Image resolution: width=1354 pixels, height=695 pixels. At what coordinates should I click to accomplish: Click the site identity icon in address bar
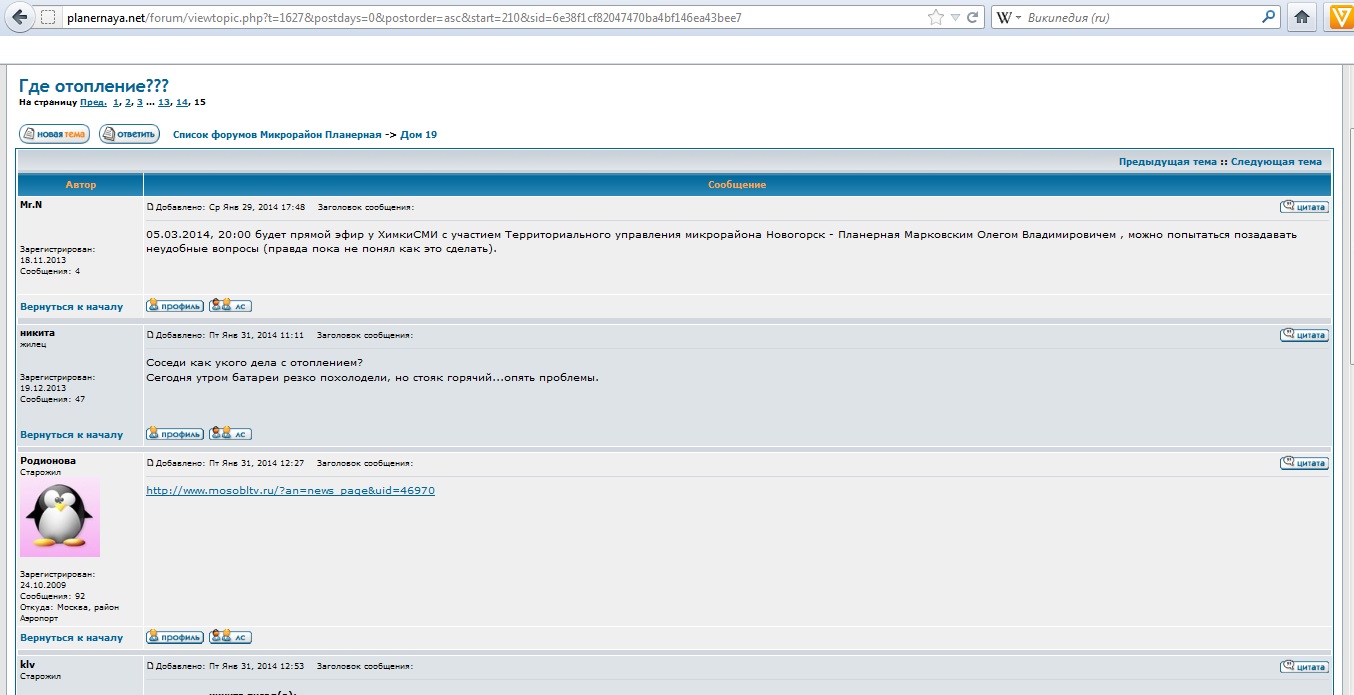pos(48,17)
